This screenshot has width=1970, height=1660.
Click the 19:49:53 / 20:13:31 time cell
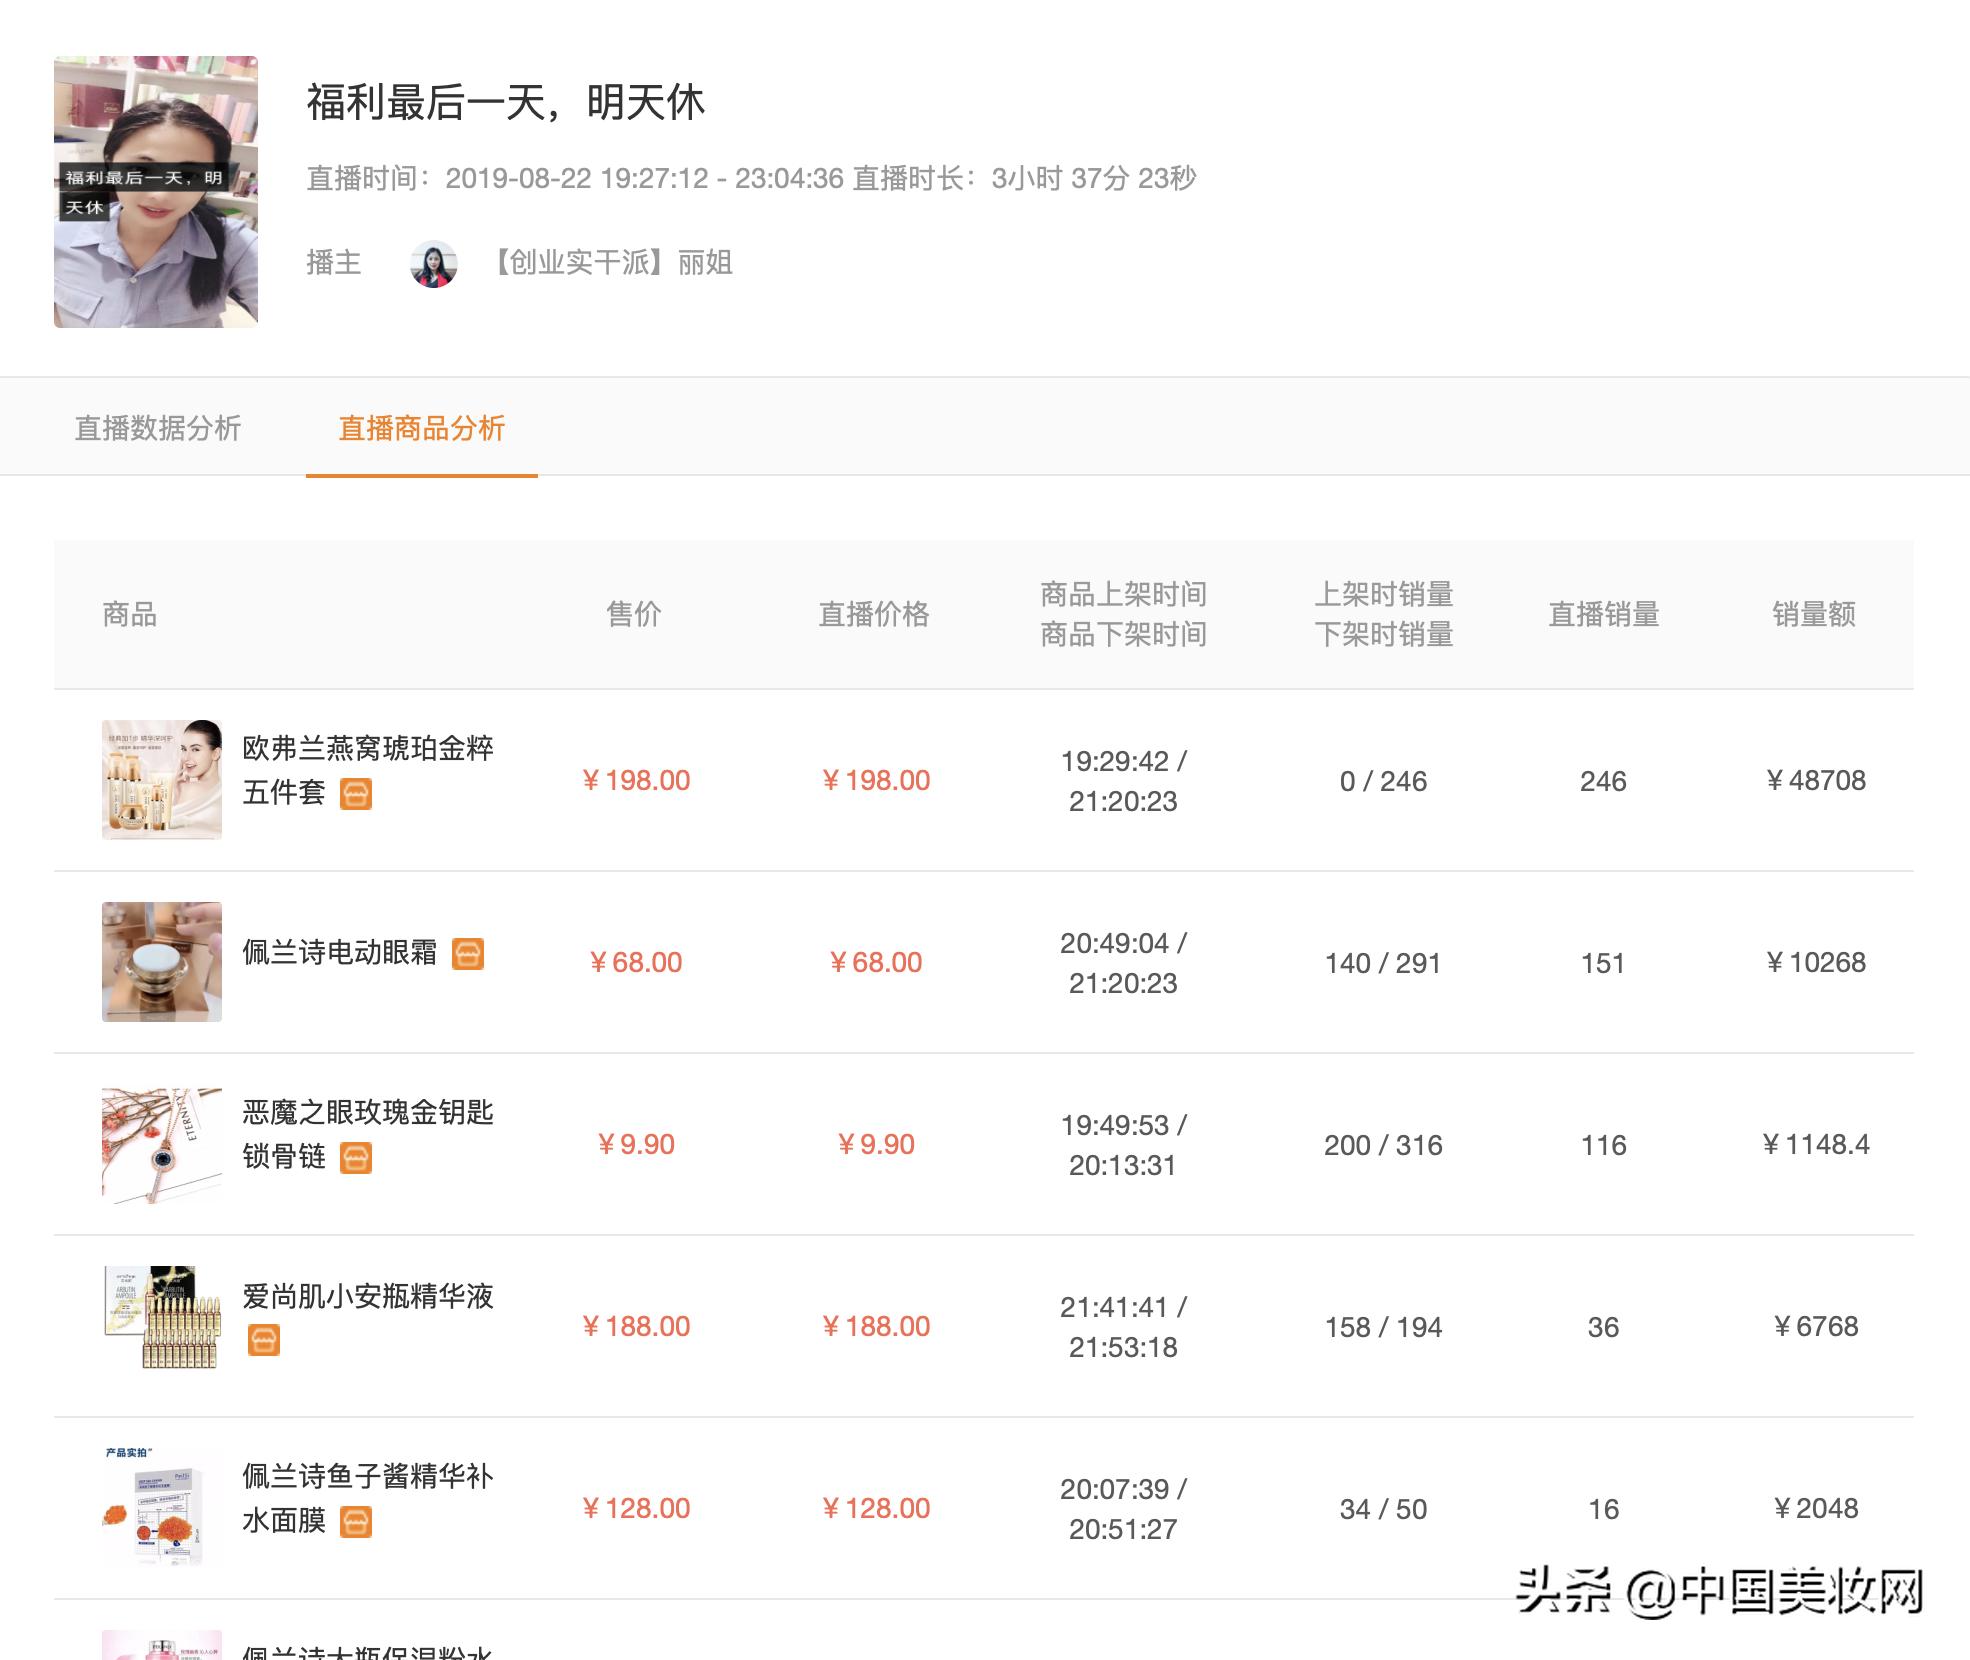[1123, 1145]
